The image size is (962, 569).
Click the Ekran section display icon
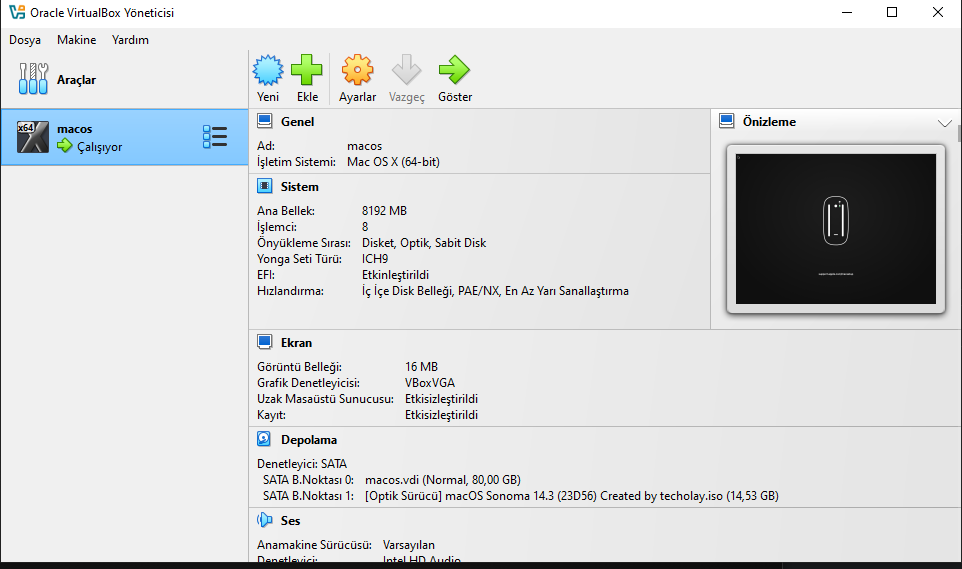tap(264, 342)
